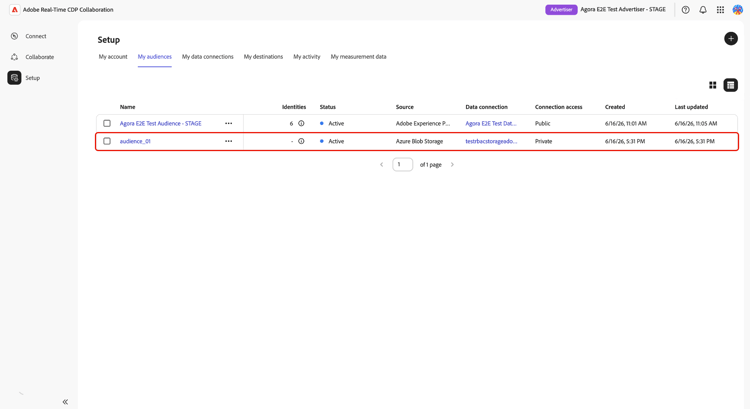Viewport: 750px width, 409px height.
Task: Open Agora E2E Test Dat... data connection link
Action: point(491,123)
